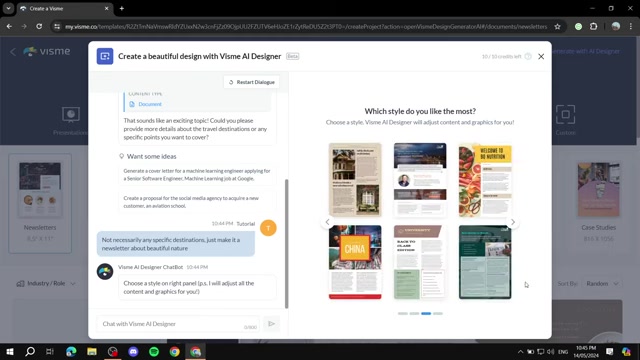Image resolution: width=640 pixels, height=360 pixels.
Task: Click the Generate with AI Designer link
Action: point(586,51)
